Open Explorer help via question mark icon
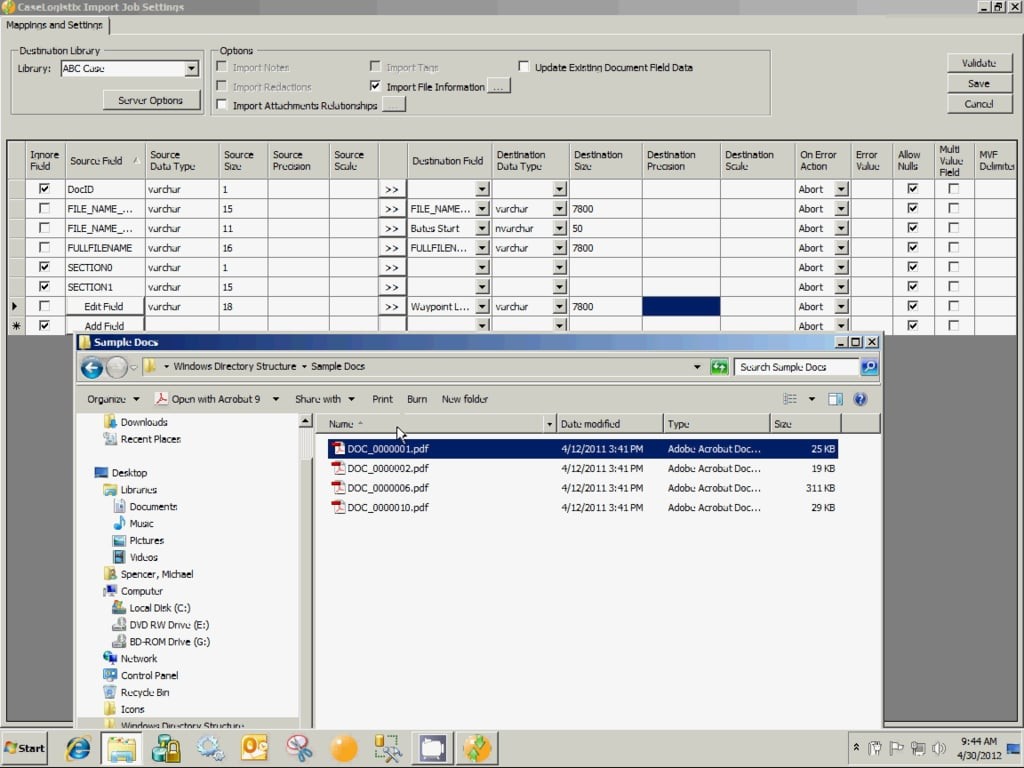 [860, 399]
